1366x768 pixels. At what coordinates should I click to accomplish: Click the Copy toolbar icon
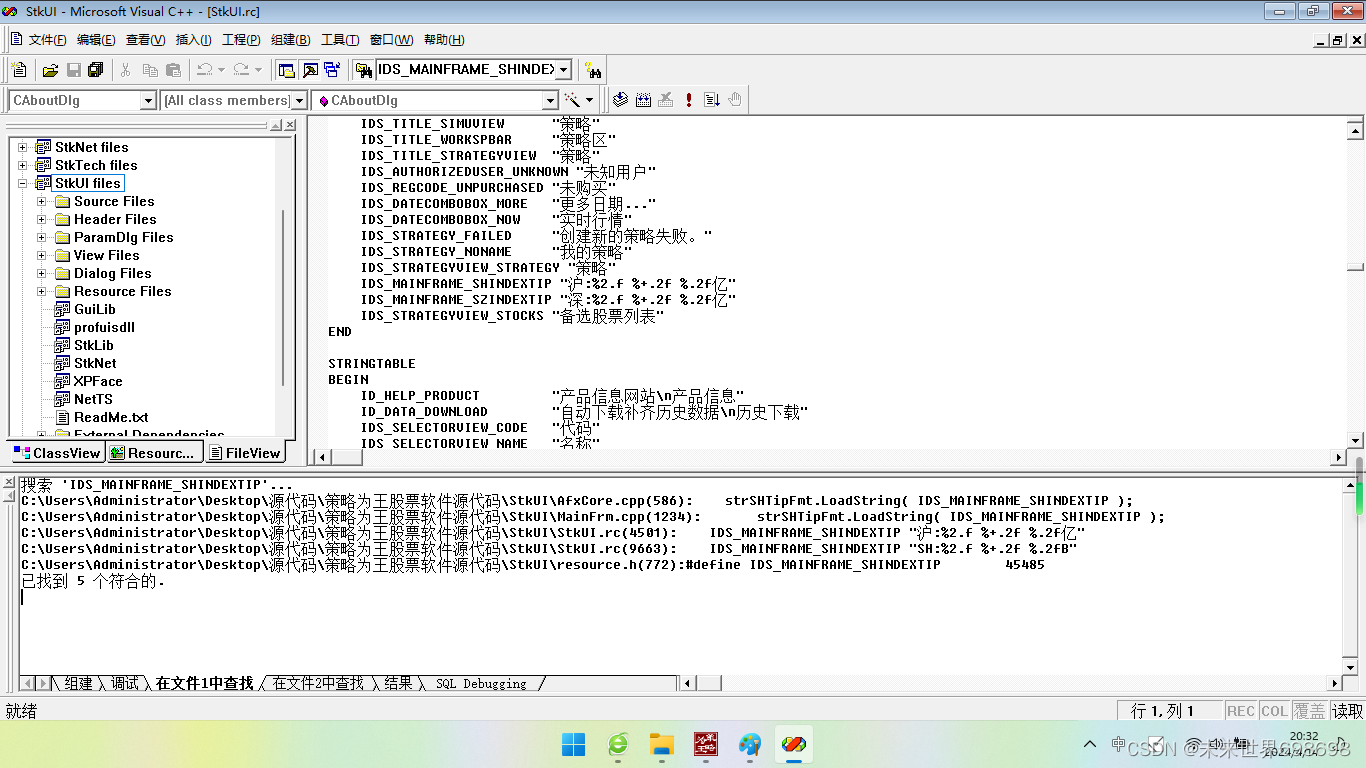click(150, 69)
